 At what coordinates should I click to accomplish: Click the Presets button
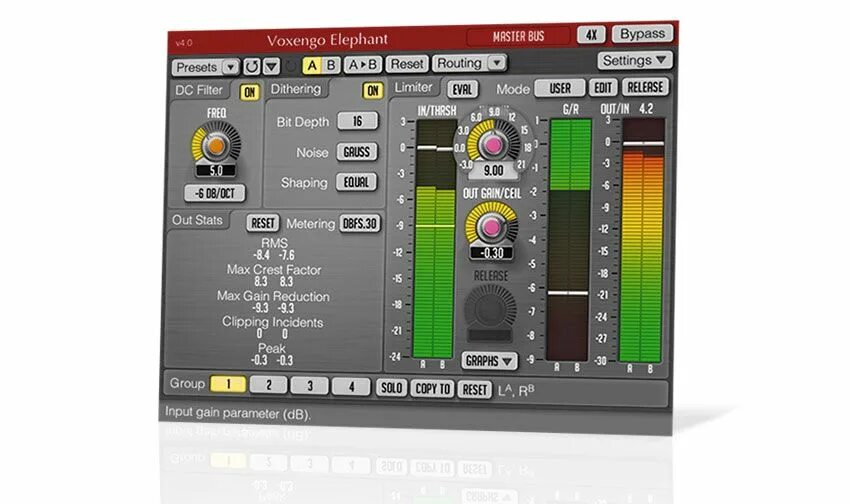coord(197,68)
